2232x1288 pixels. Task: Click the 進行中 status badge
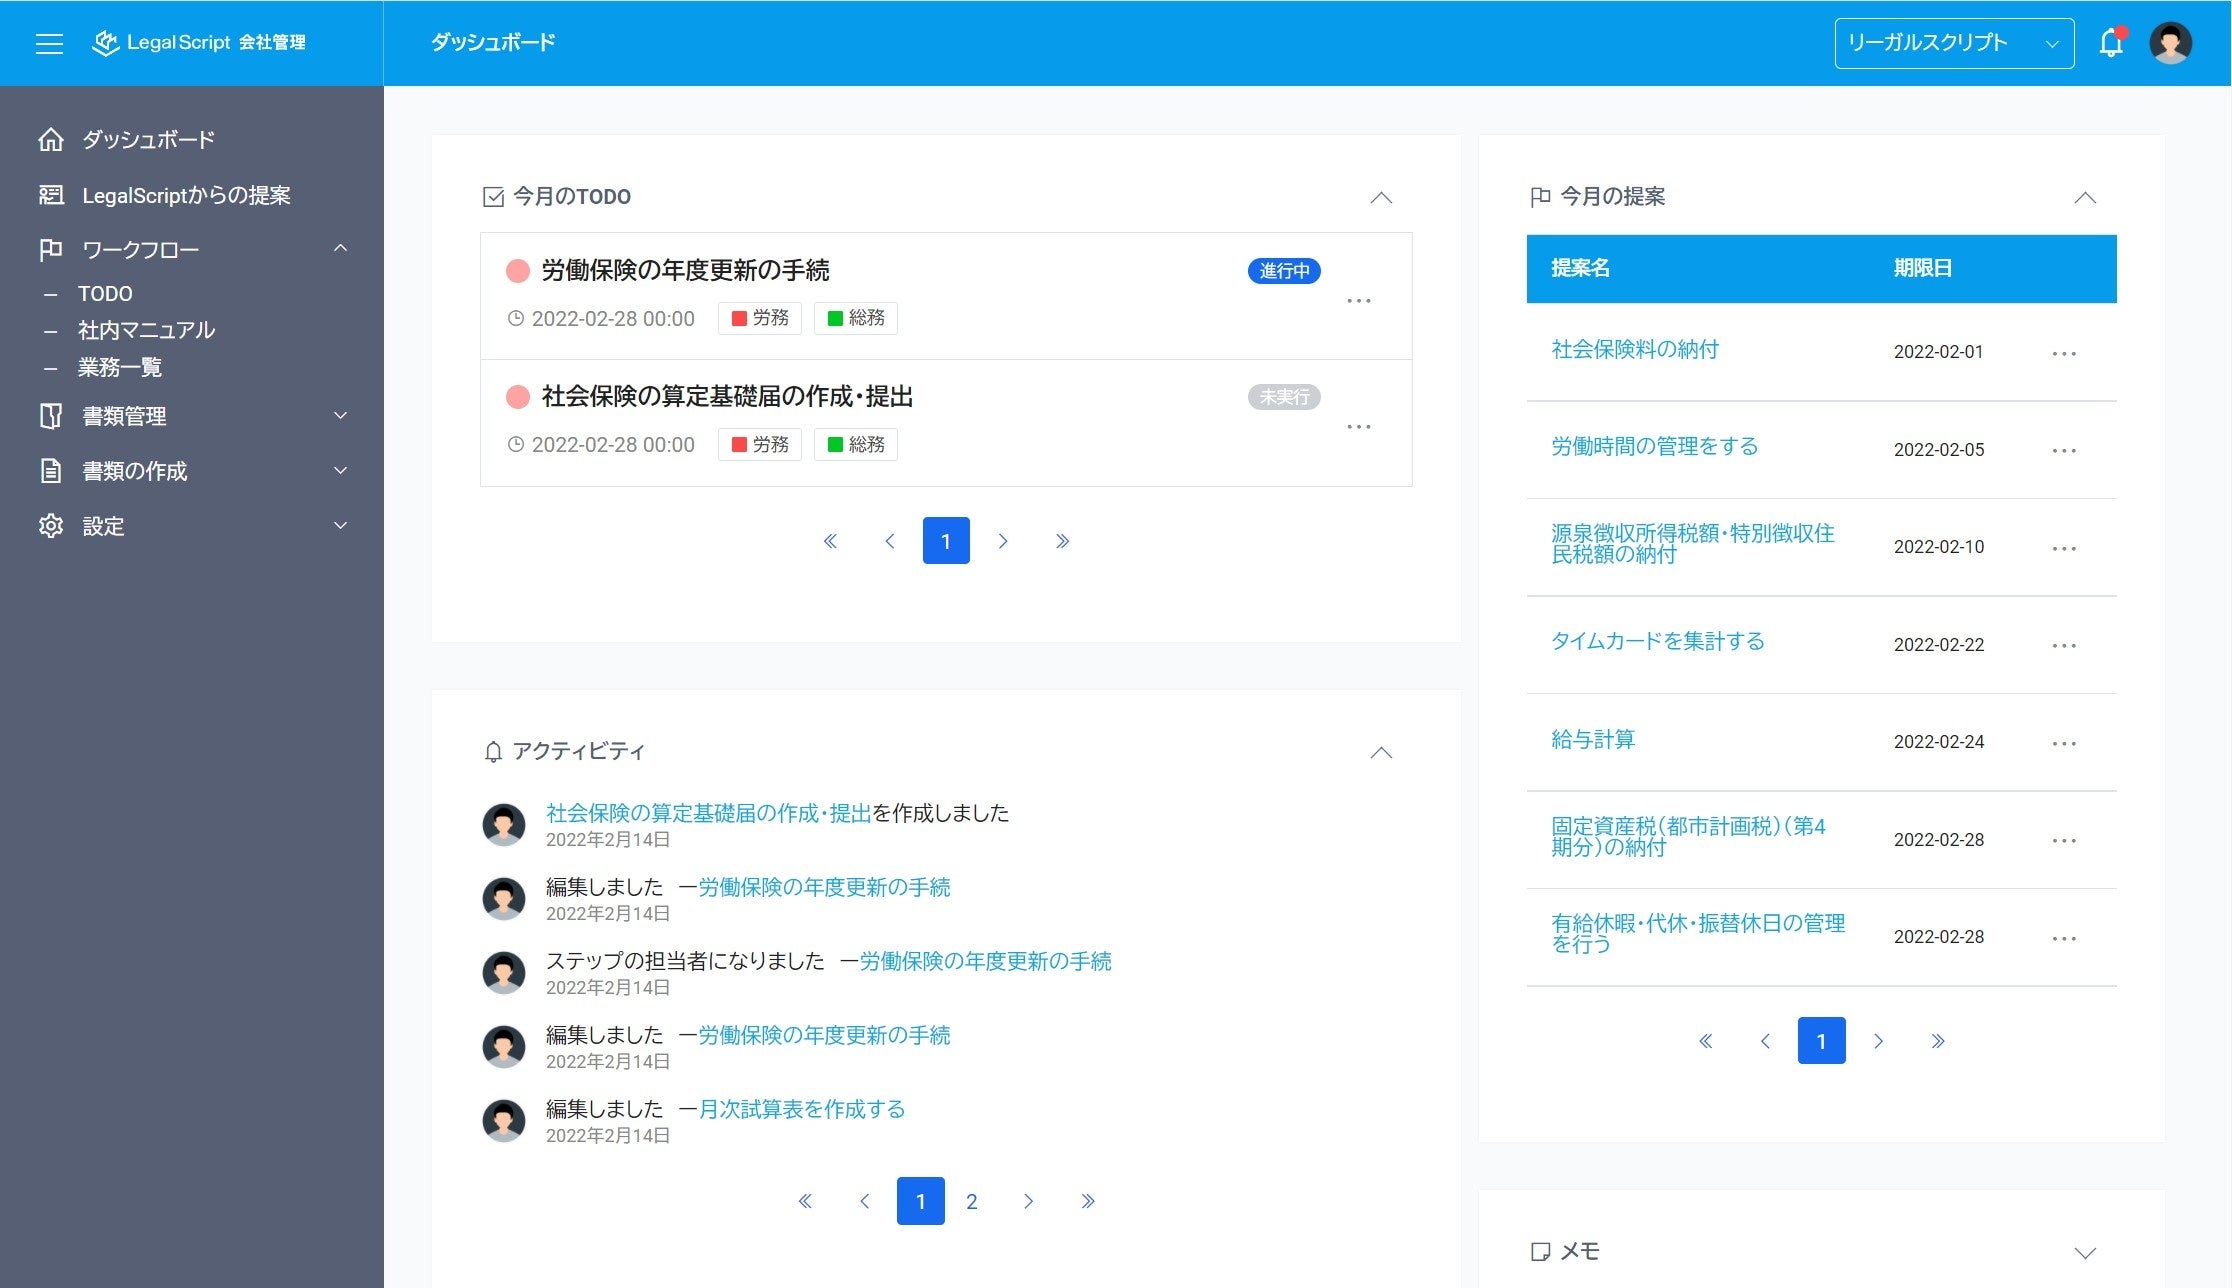pos(1284,271)
